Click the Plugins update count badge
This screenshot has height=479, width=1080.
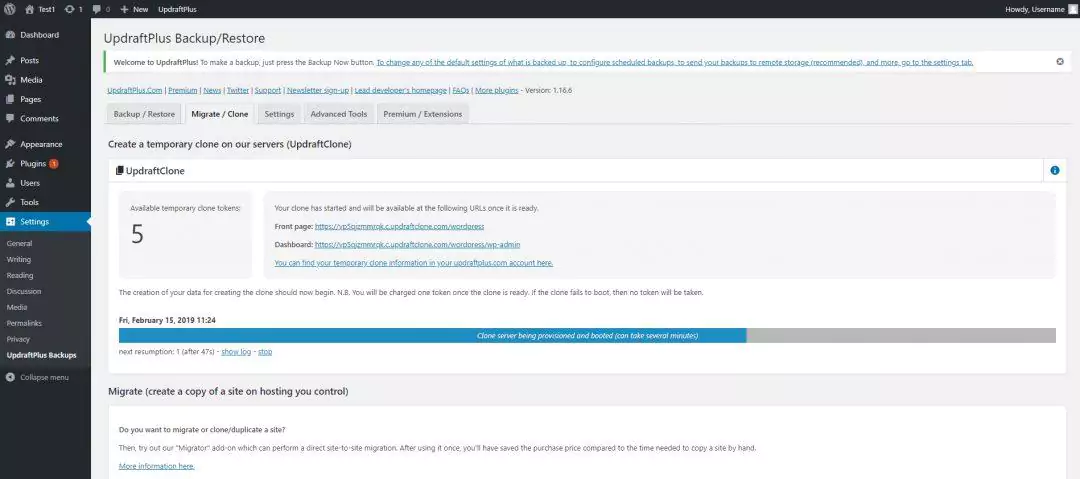point(54,164)
